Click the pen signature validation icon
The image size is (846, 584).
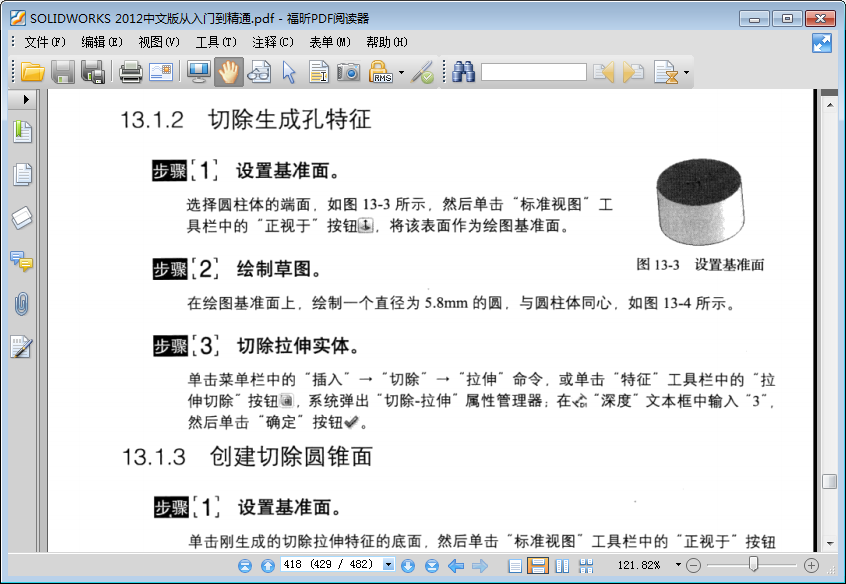422,72
